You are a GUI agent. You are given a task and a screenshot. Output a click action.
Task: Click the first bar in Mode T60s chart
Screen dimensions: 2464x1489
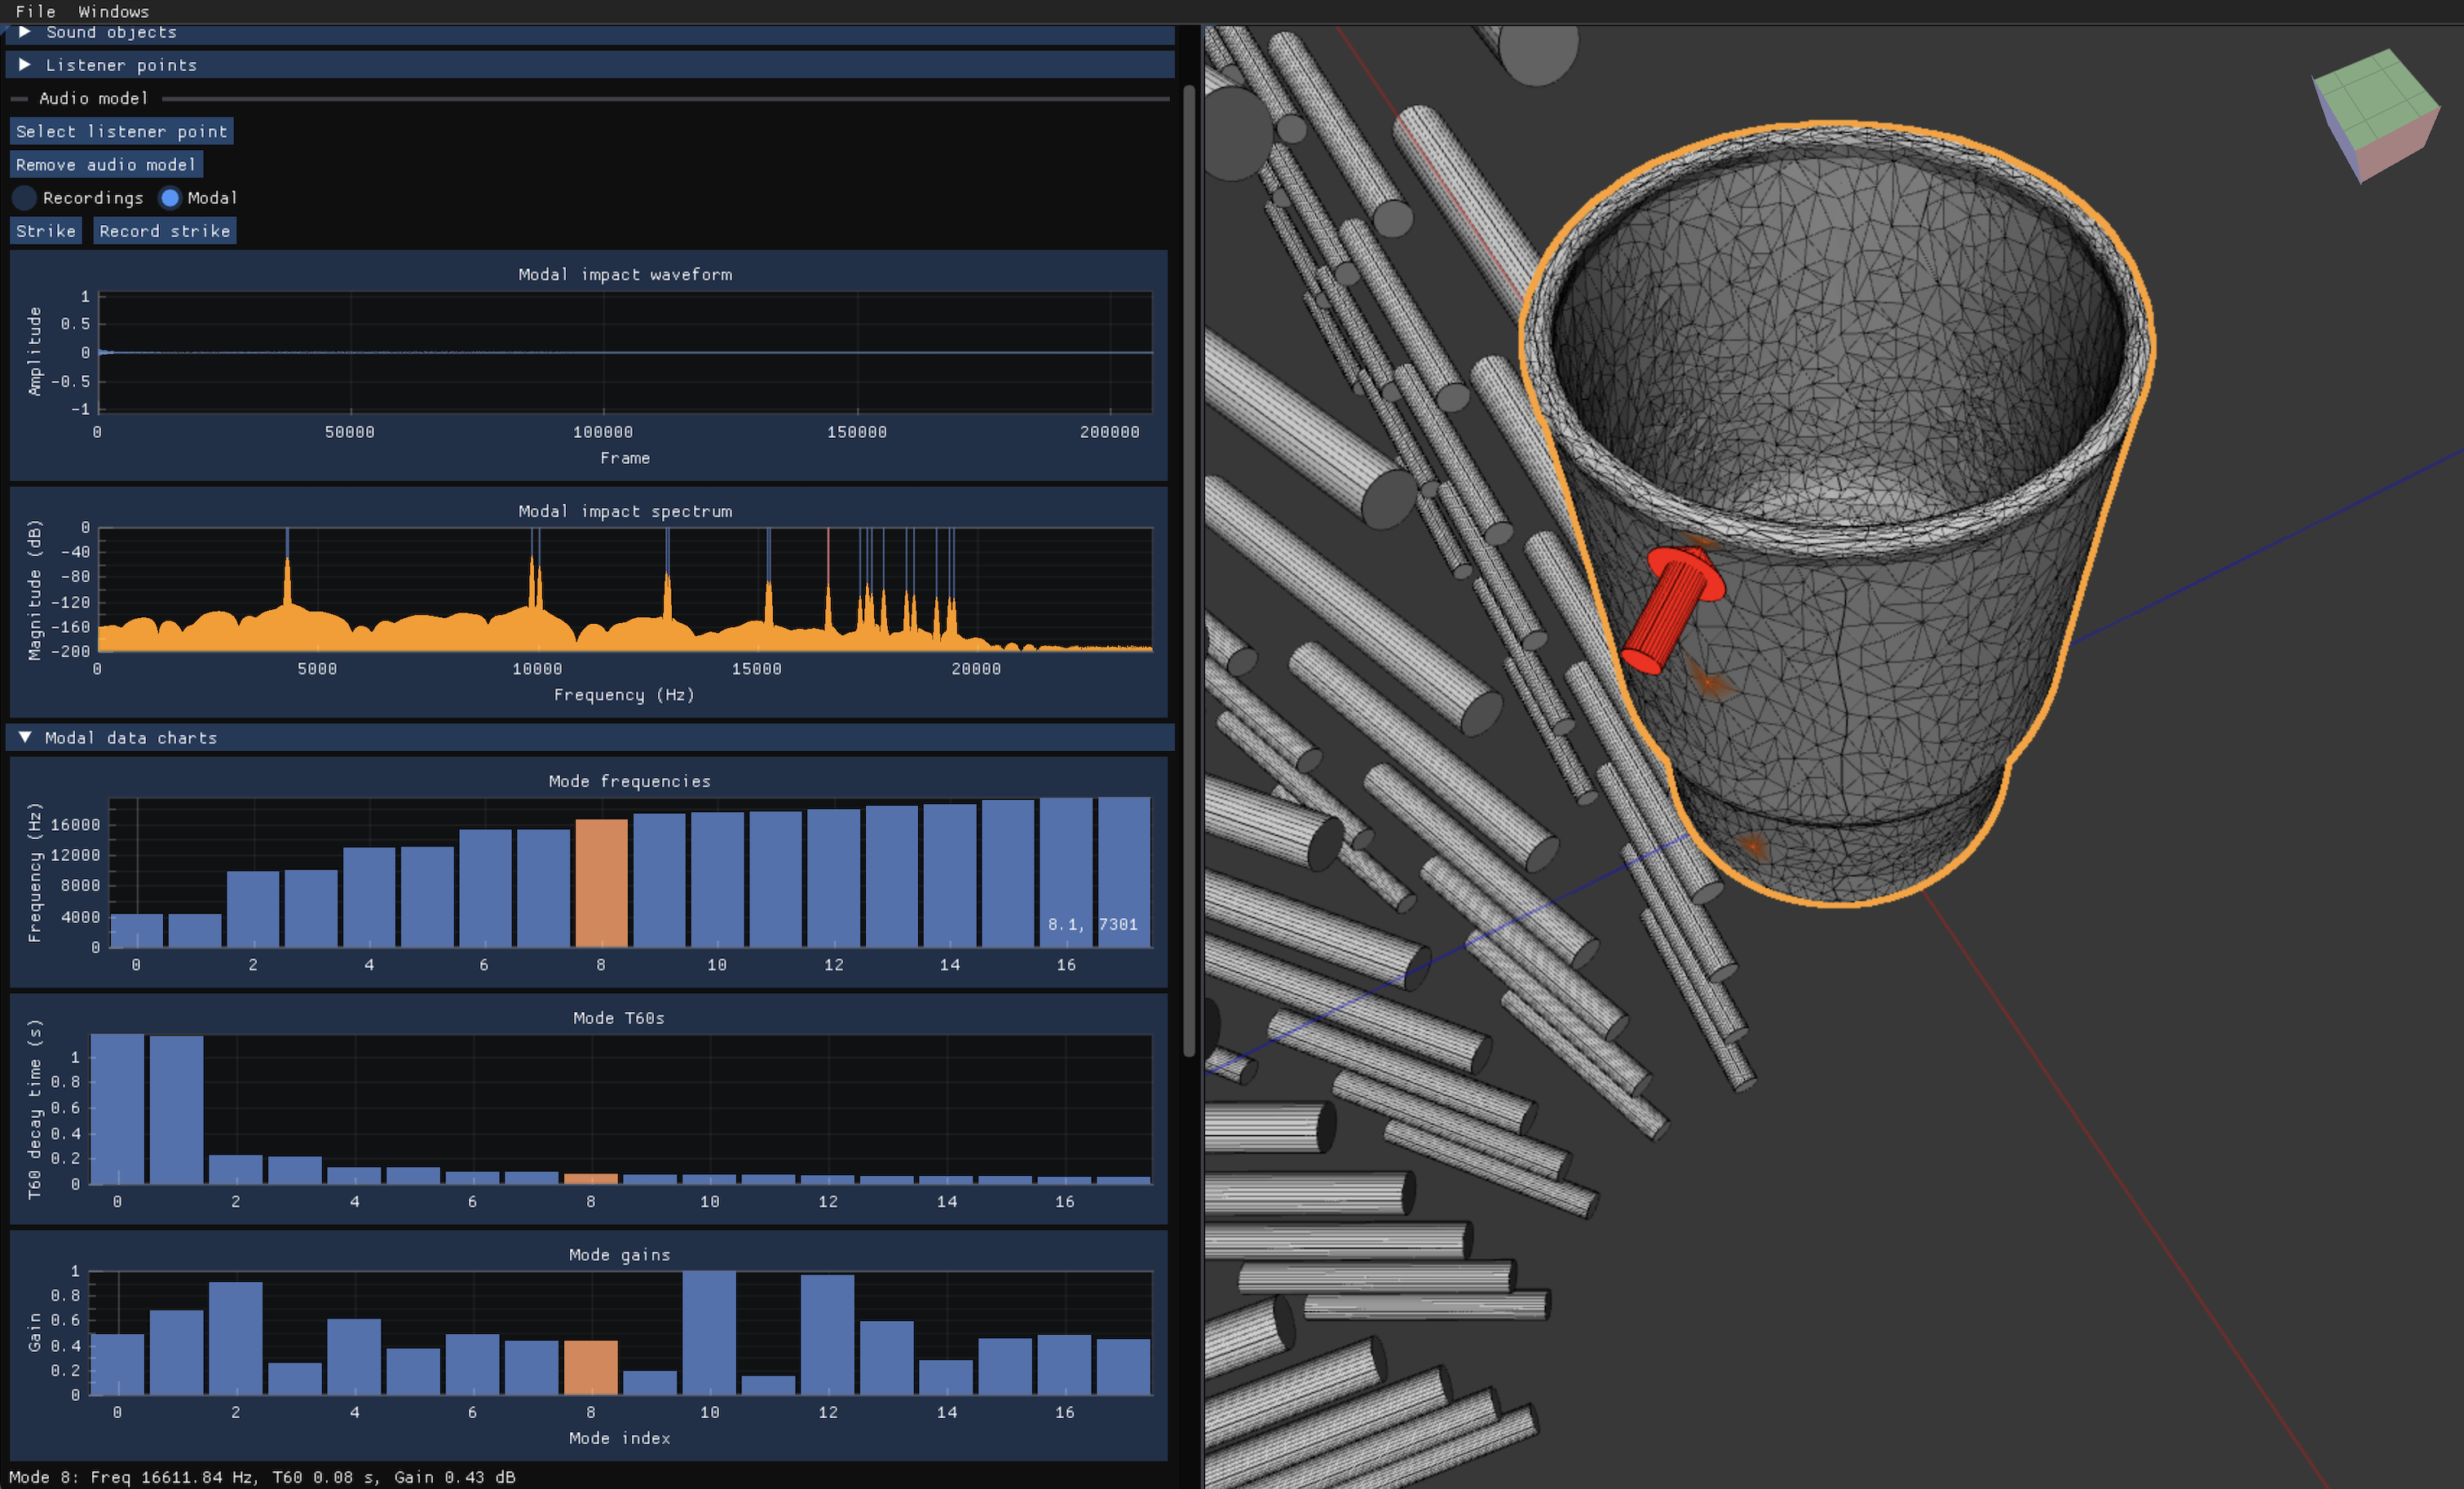[x=117, y=1109]
